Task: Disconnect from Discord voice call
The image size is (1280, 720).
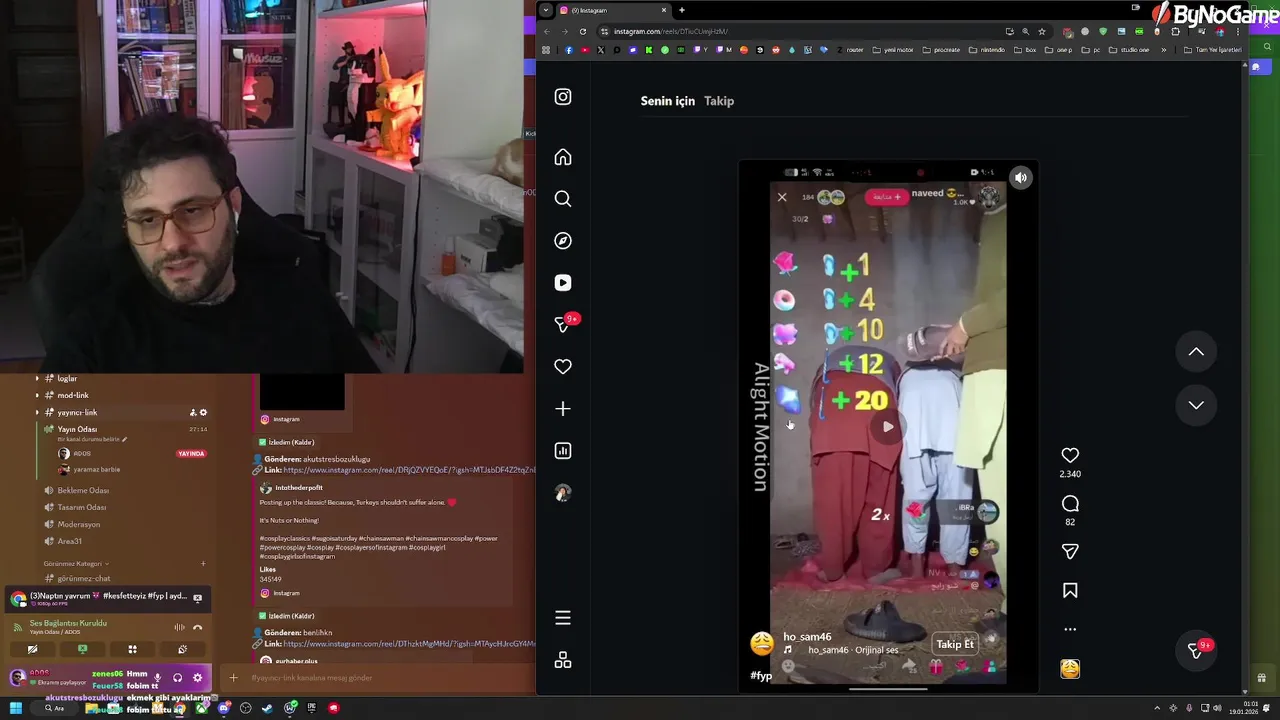Action: click(198, 627)
